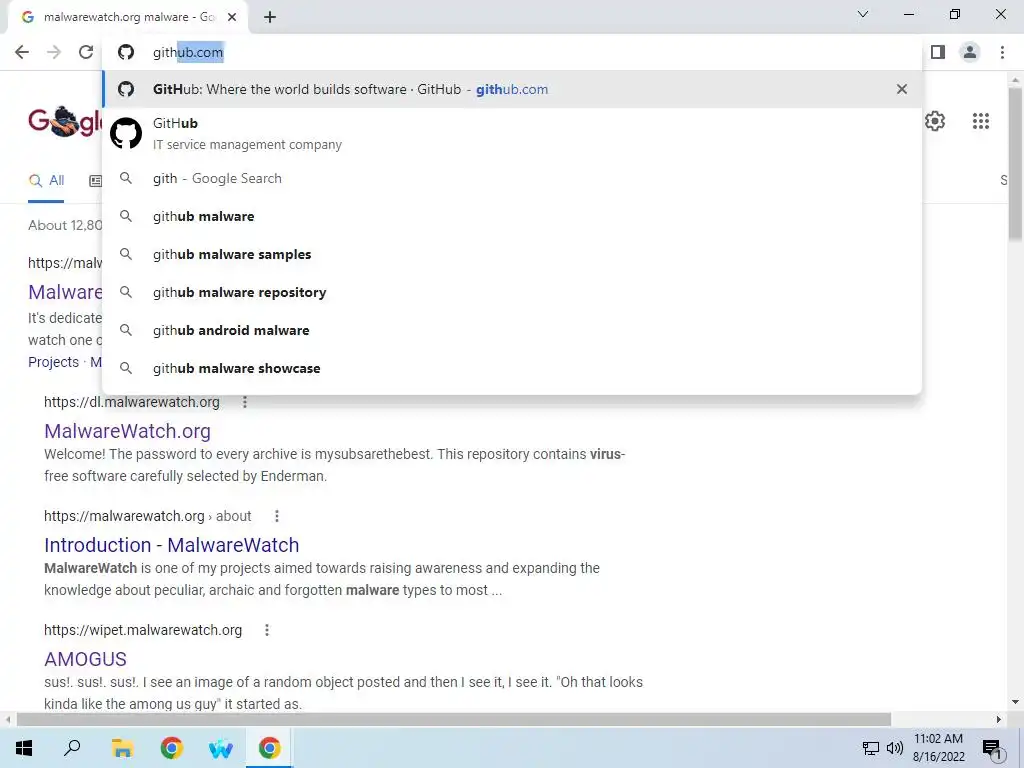Open Windows taskbar search
This screenshot has width=1024, height=768.
[x=72, y=748]
